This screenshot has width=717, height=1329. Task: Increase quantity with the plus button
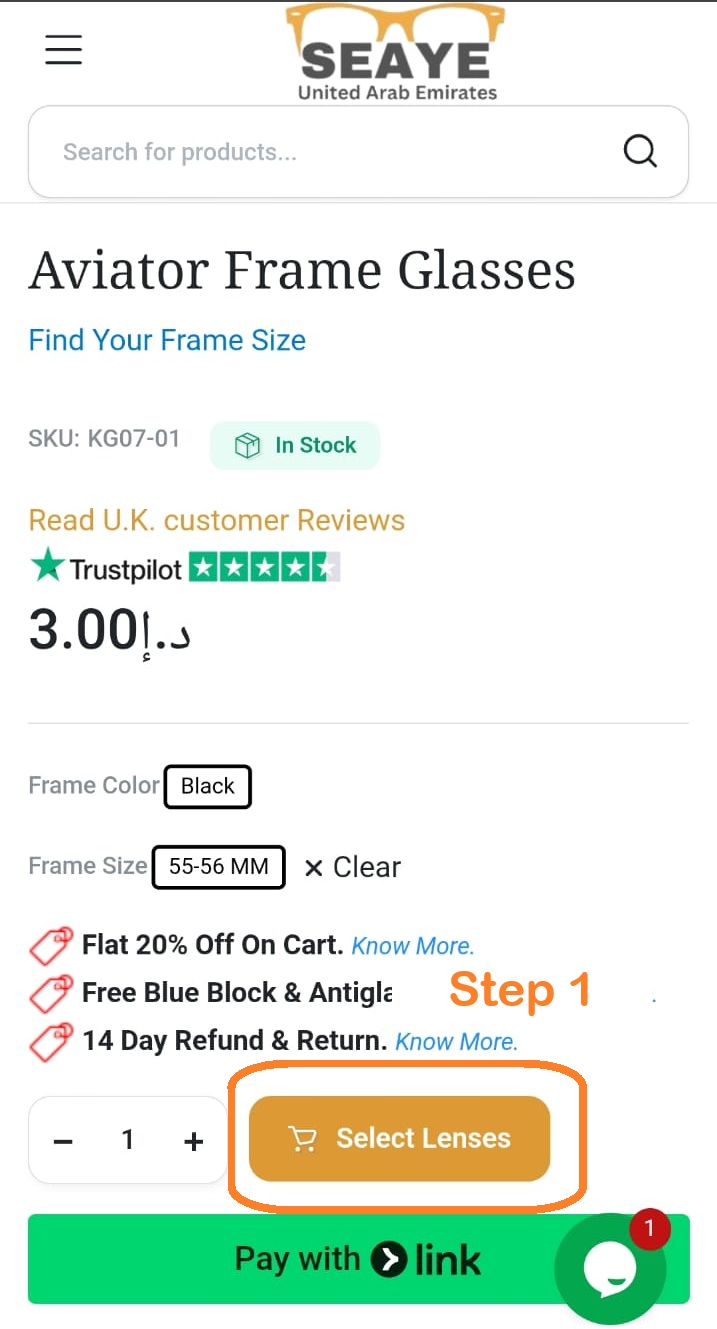click(x=194, y=1141)
